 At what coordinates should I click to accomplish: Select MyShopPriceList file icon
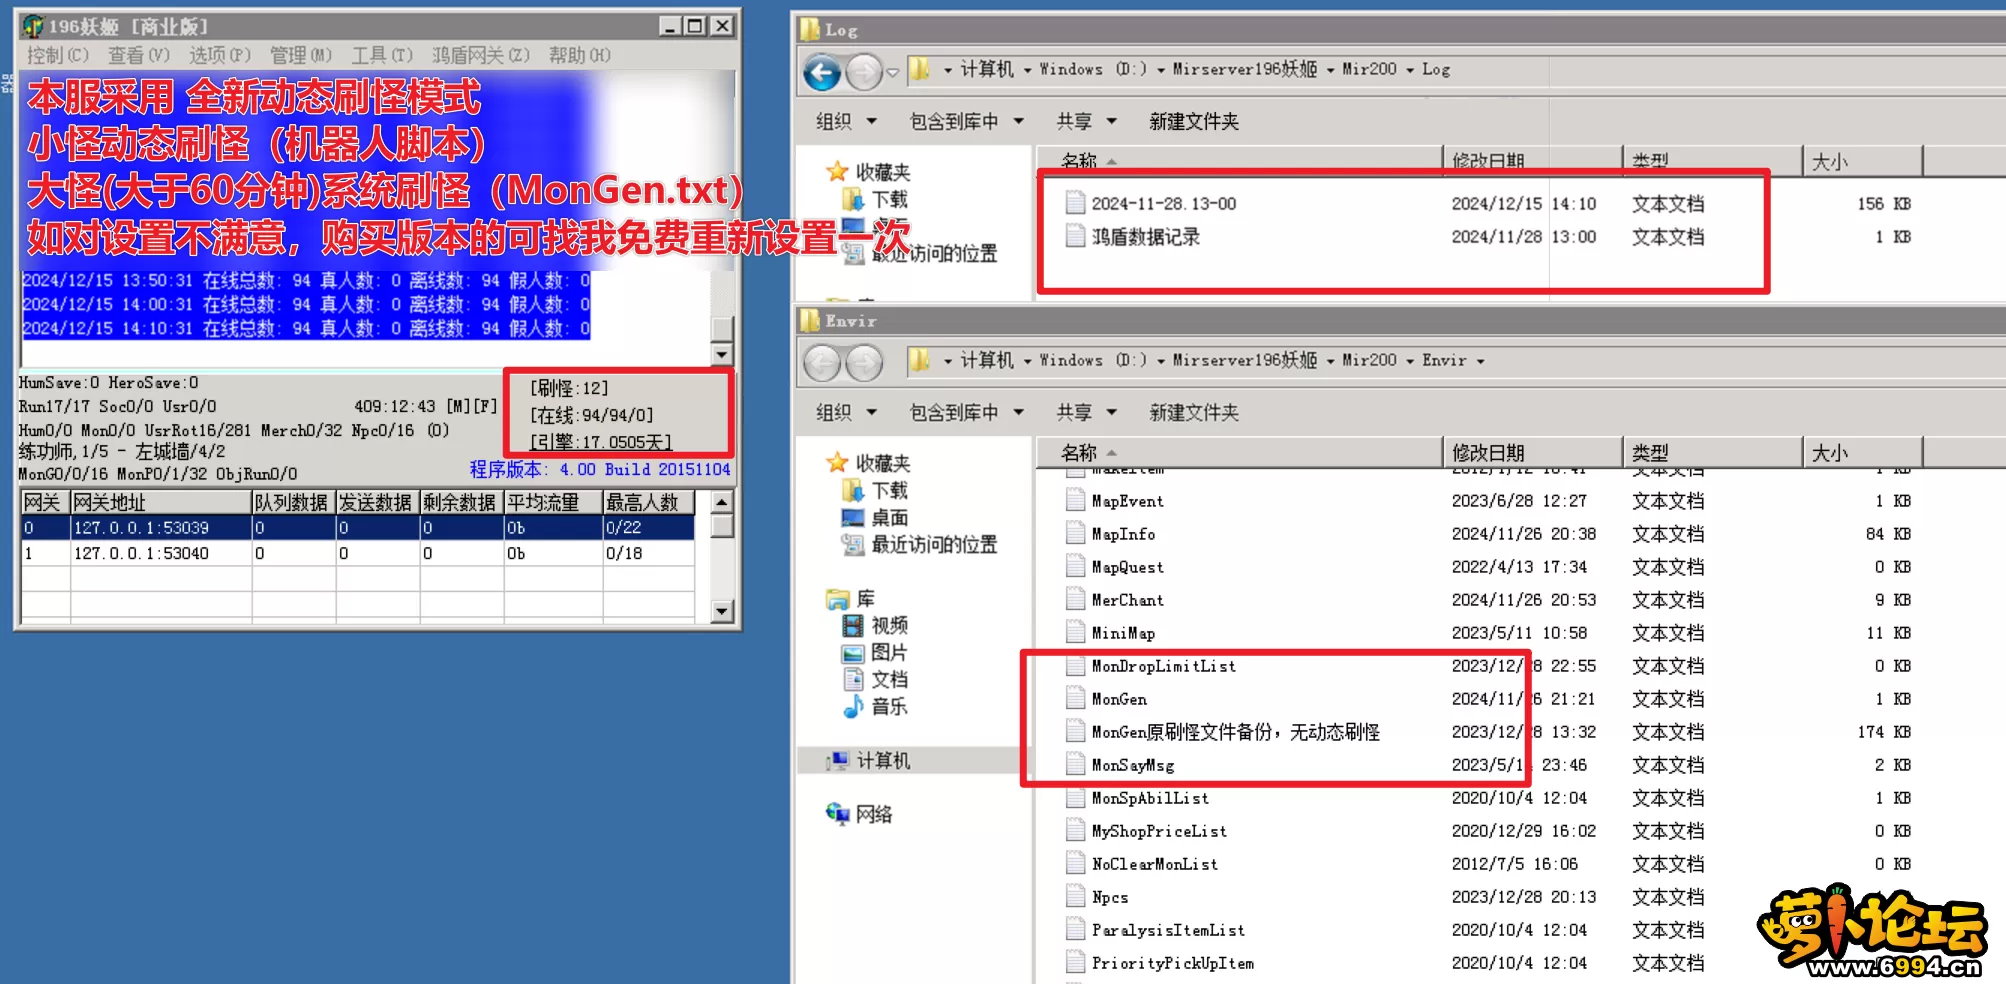click(x=1075, y=830)
